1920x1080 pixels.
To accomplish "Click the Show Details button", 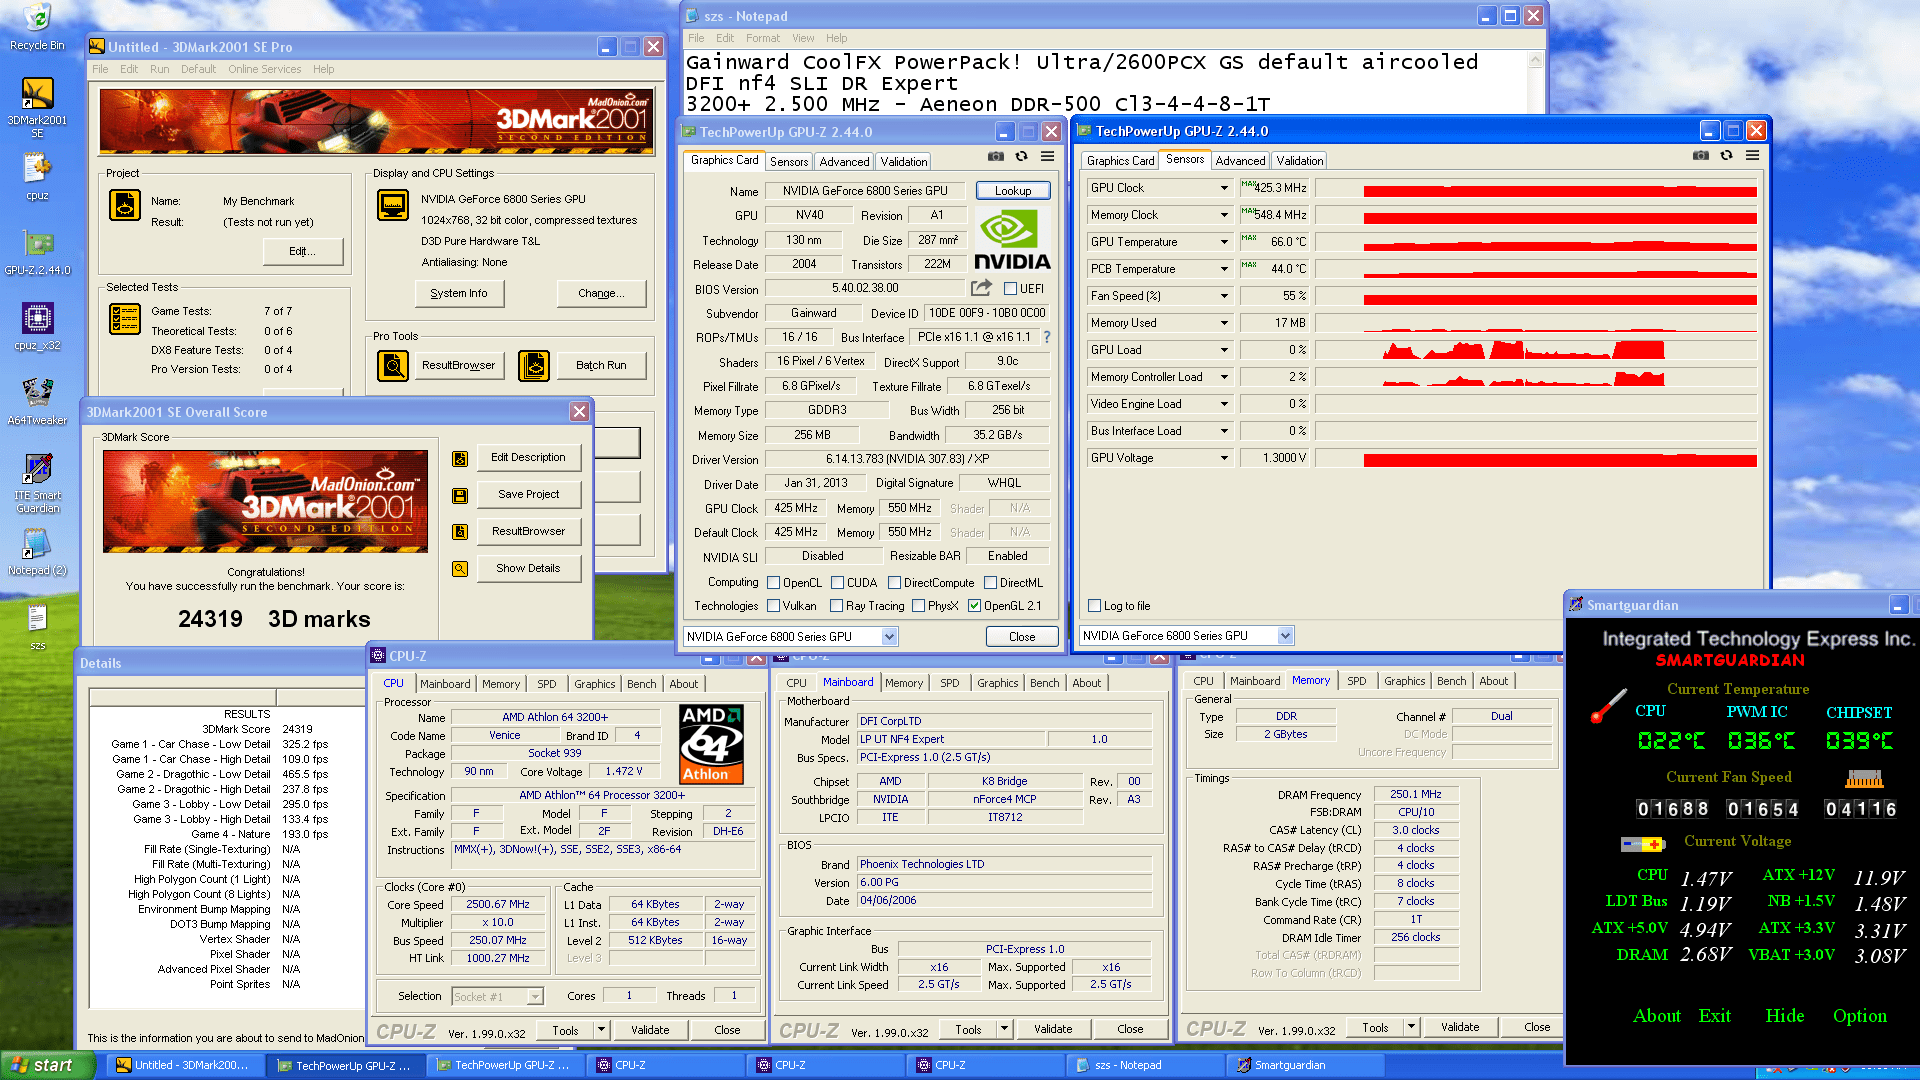I will pyautogui.click(x=528, y=568).
